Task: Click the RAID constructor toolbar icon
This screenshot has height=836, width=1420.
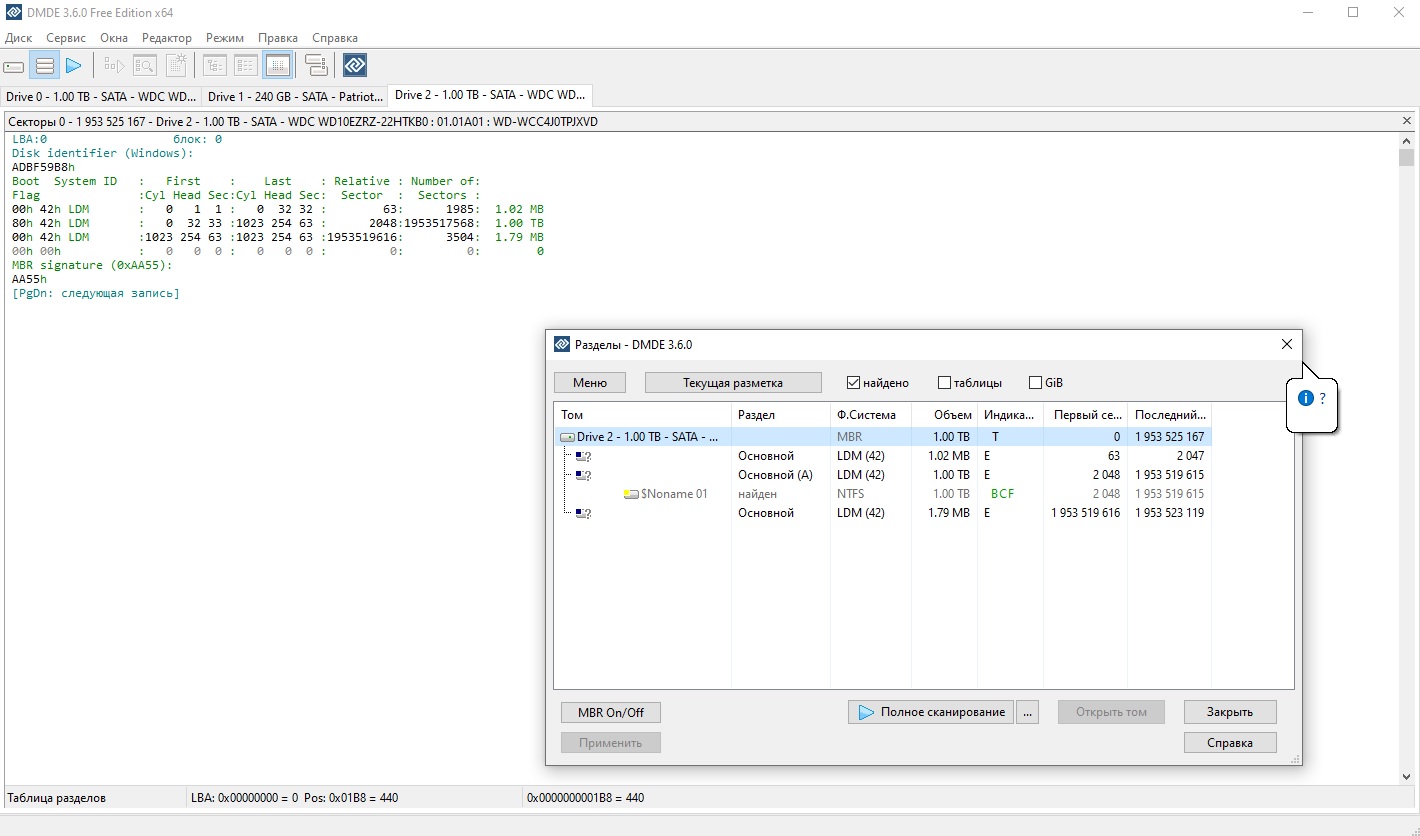Action: 316,66
